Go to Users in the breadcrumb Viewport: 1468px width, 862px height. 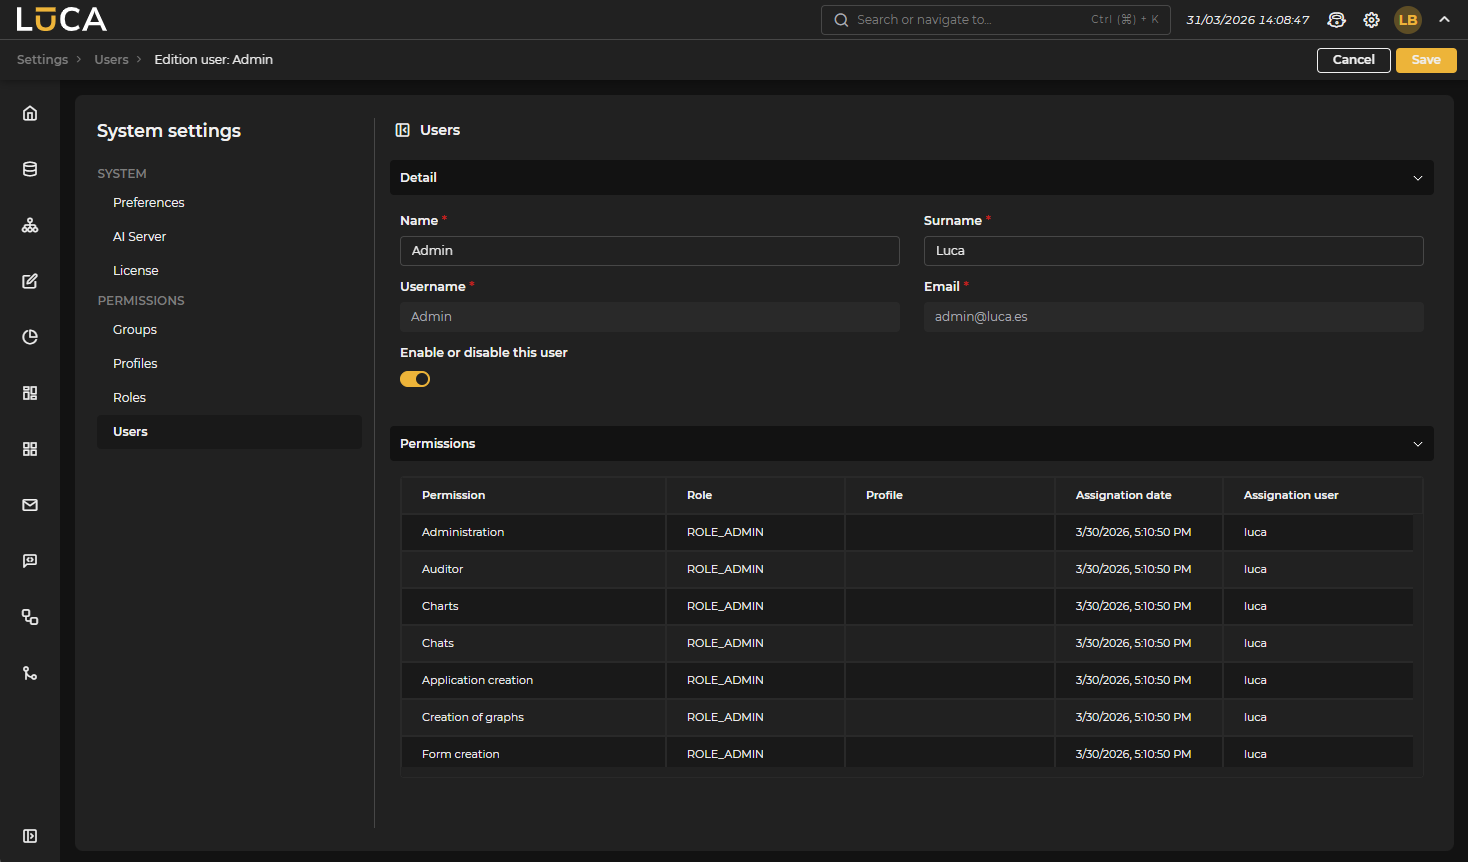(111, 60)
